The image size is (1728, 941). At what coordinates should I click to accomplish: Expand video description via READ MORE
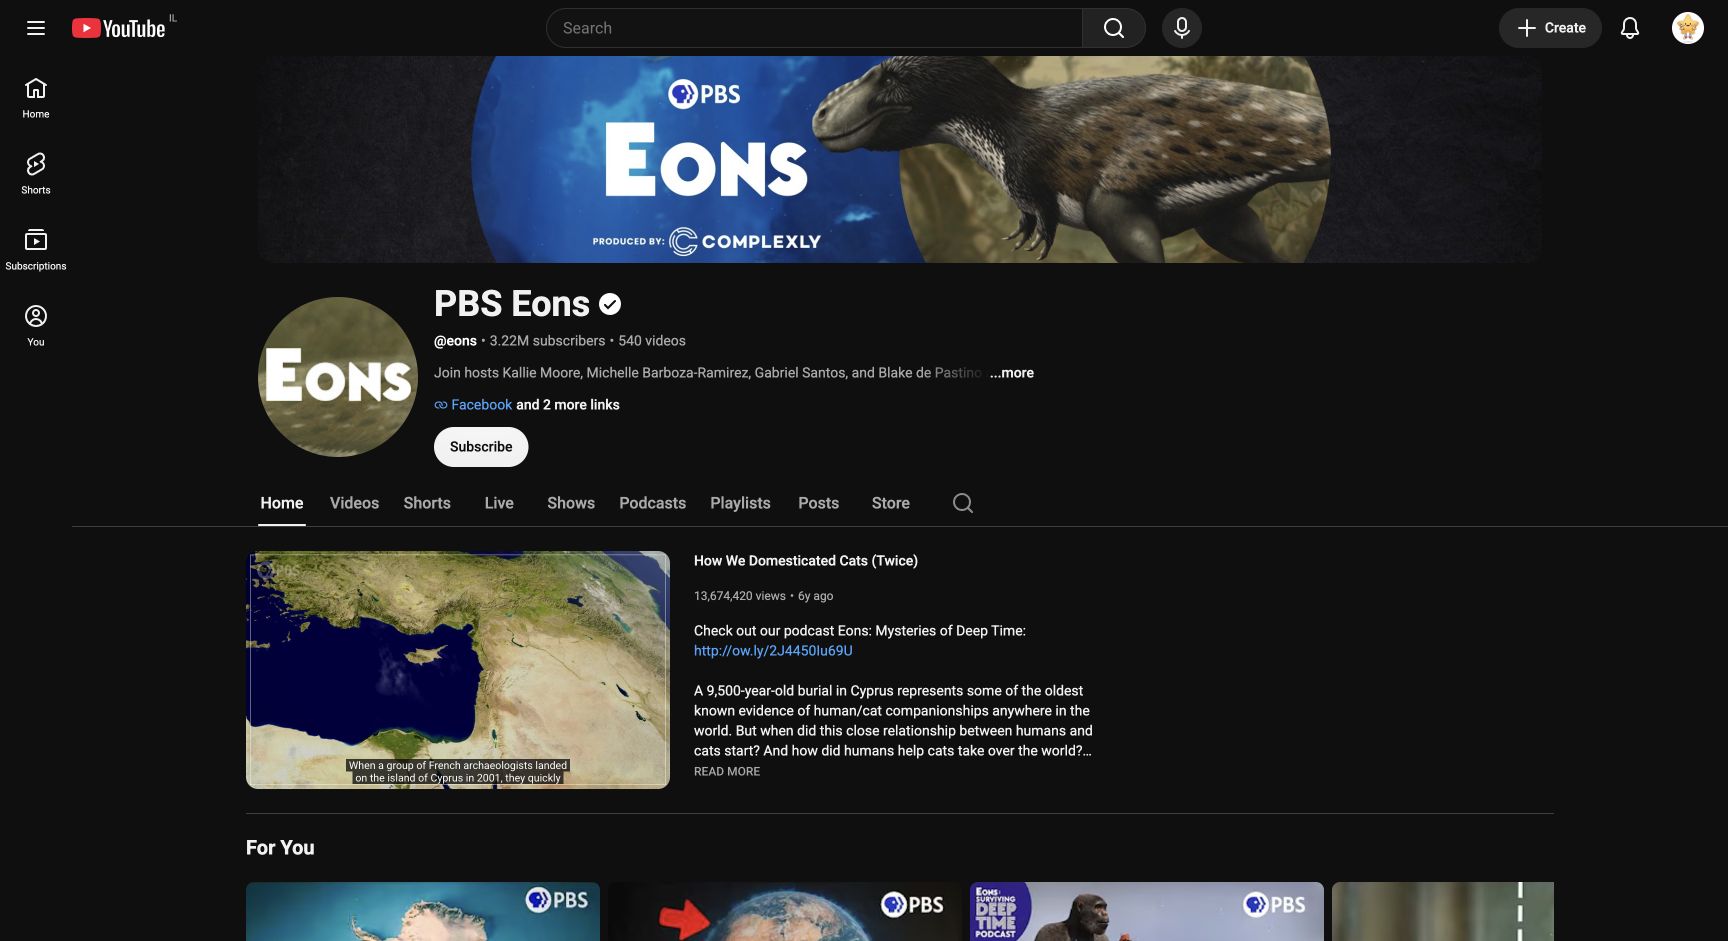[727, 772]
